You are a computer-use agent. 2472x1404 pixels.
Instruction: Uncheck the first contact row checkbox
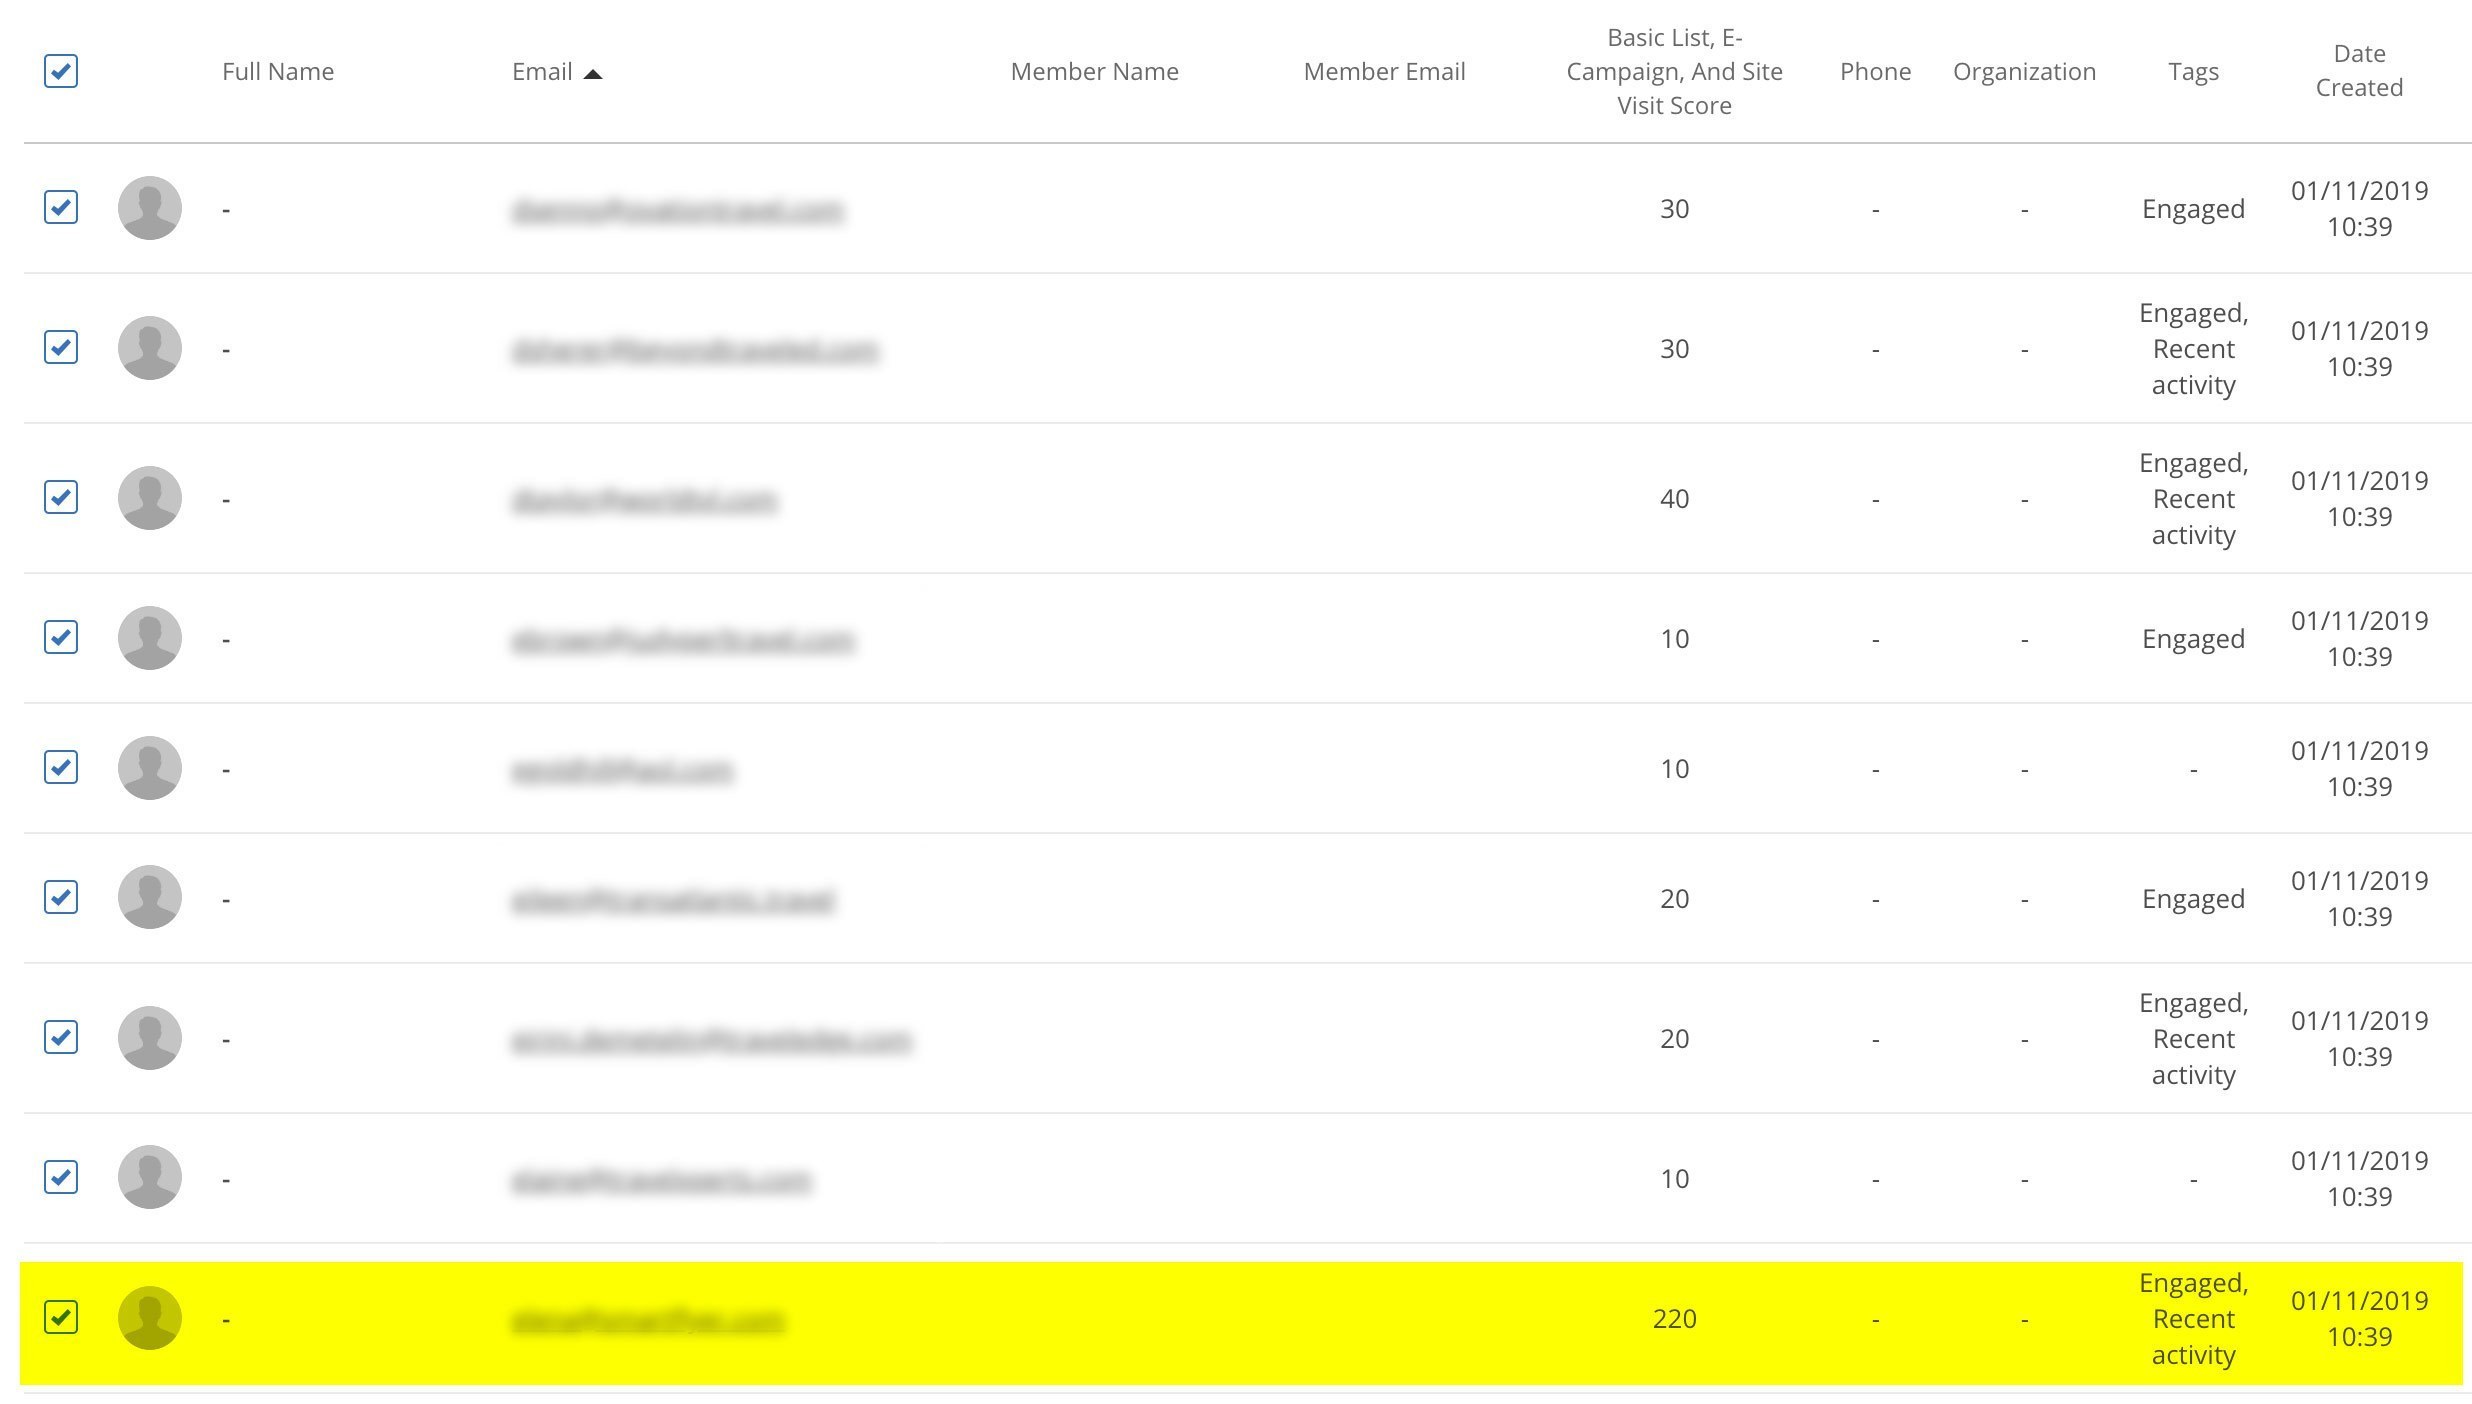point(61,207)
